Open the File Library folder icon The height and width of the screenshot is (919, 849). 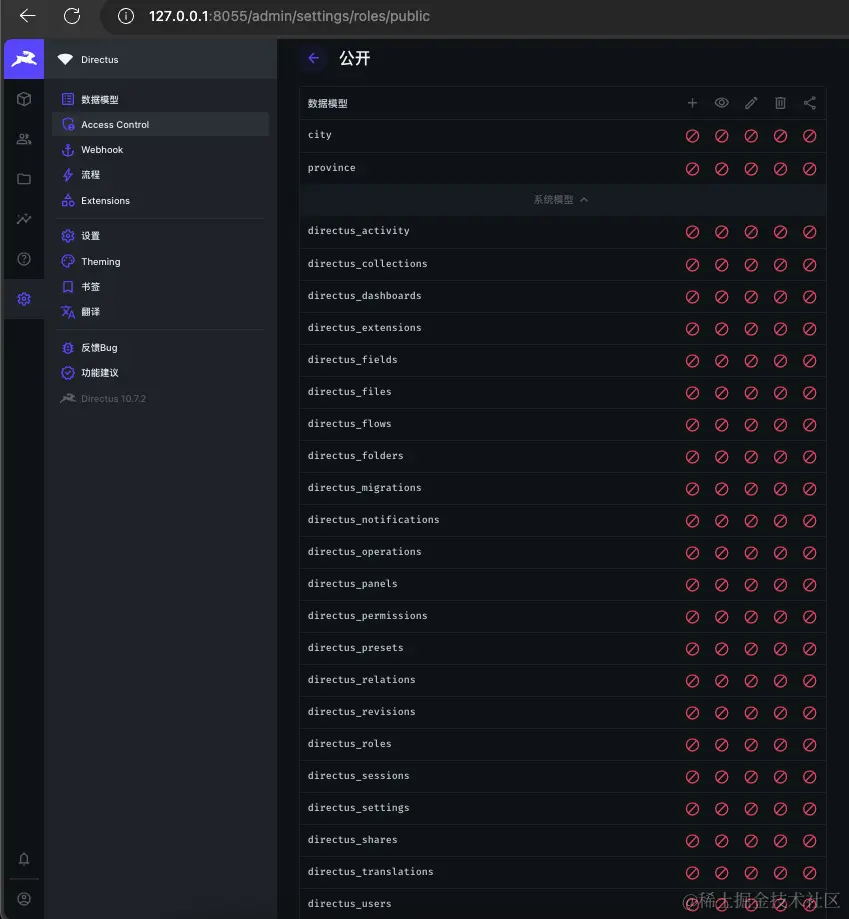pyautogui.click(x=24, y=179)
